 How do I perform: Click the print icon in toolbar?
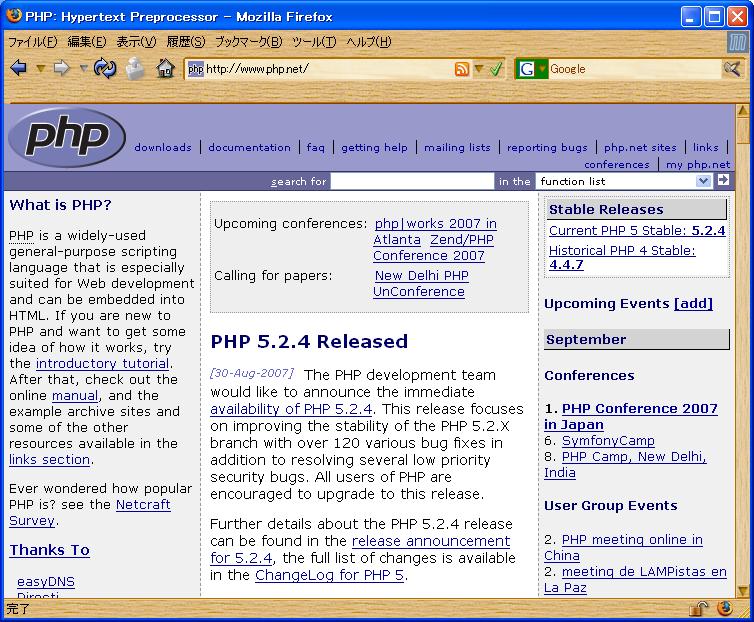click(x=135, y=68)
